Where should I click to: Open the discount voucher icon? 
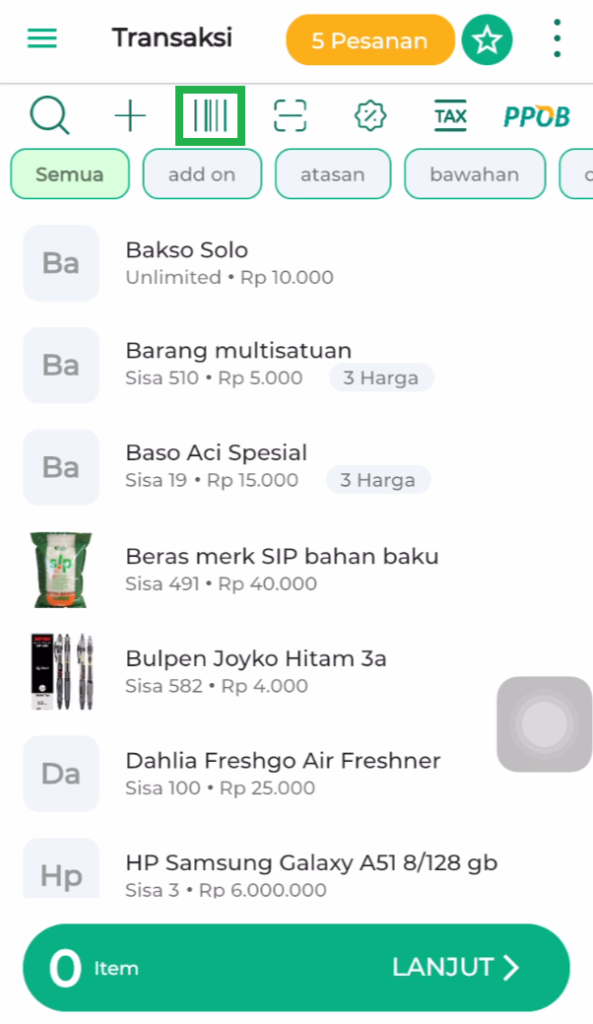(369, 114)
